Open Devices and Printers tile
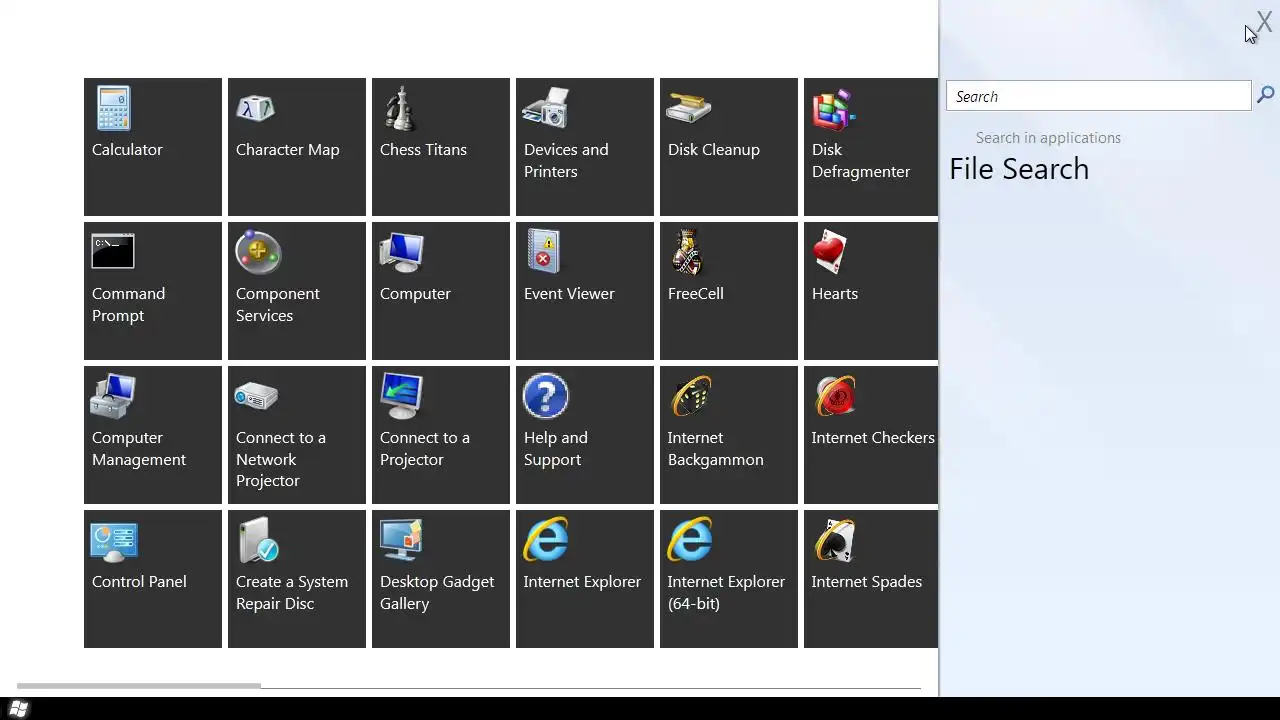Viewport: 1280px width, 720px height. tap(585, 147)
